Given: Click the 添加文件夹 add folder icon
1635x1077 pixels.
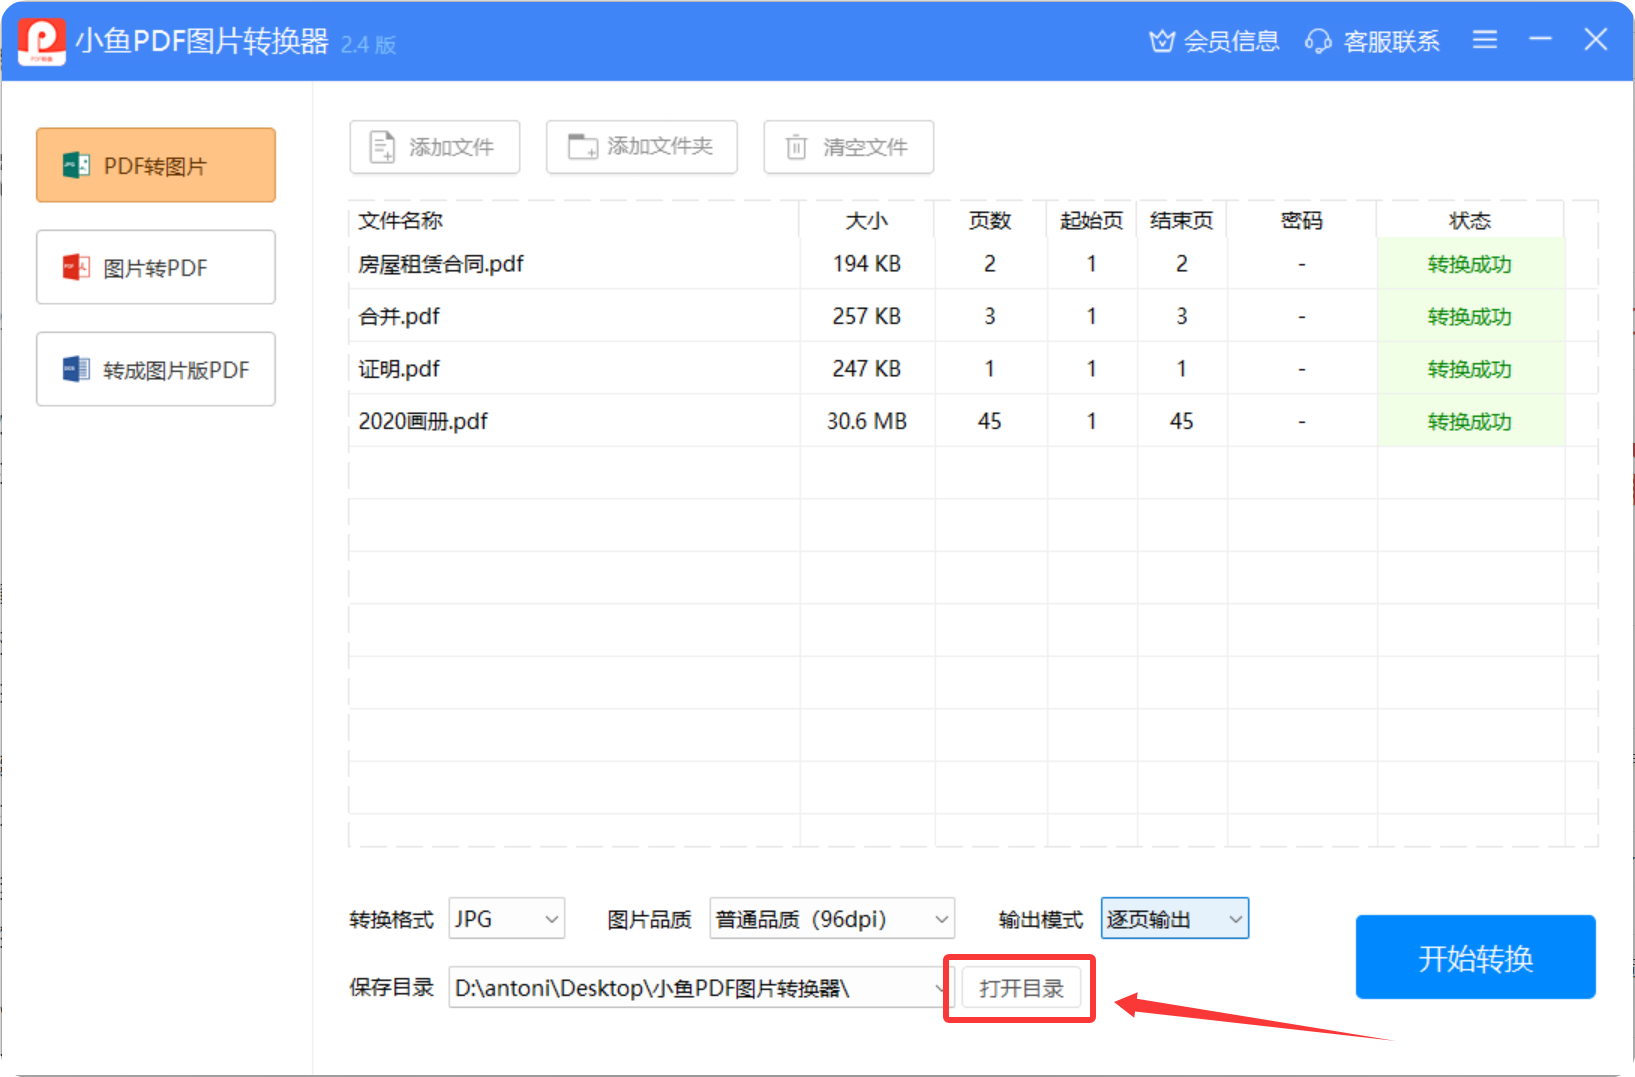Looking at the screenshot, I should coord(581,146).
